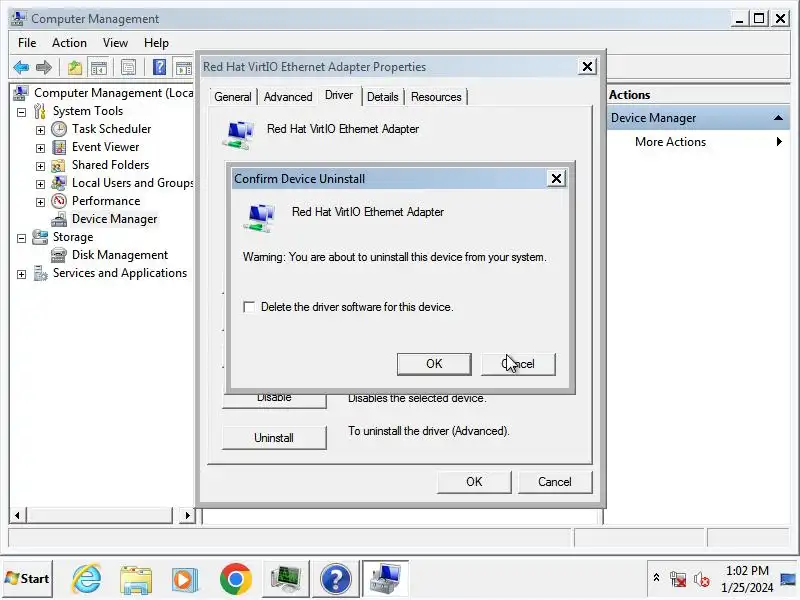The width and height of the screenshot is (800, 600).
Task: Select Computer Management (Local) root node
Action: 113,93
